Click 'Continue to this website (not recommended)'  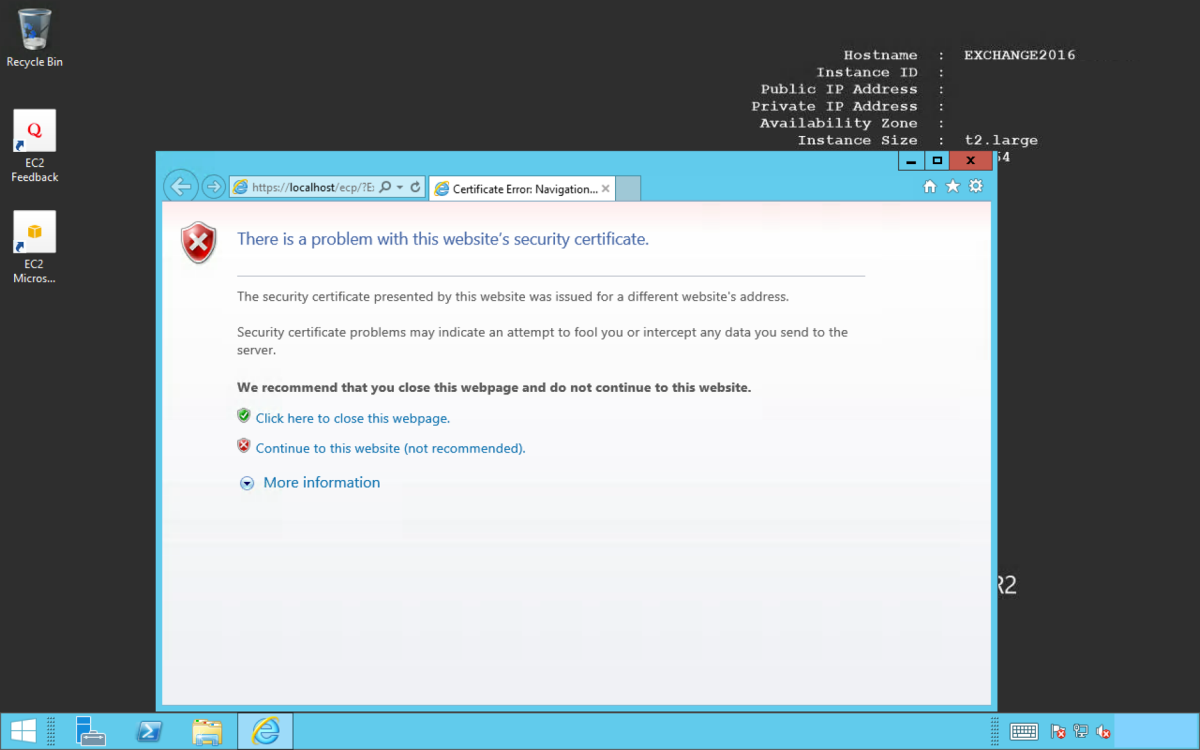click(x=390, y=449)
